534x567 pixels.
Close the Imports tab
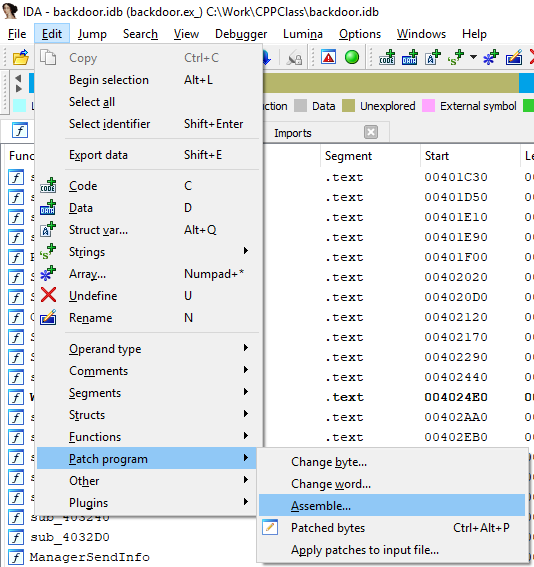(371, 132)
